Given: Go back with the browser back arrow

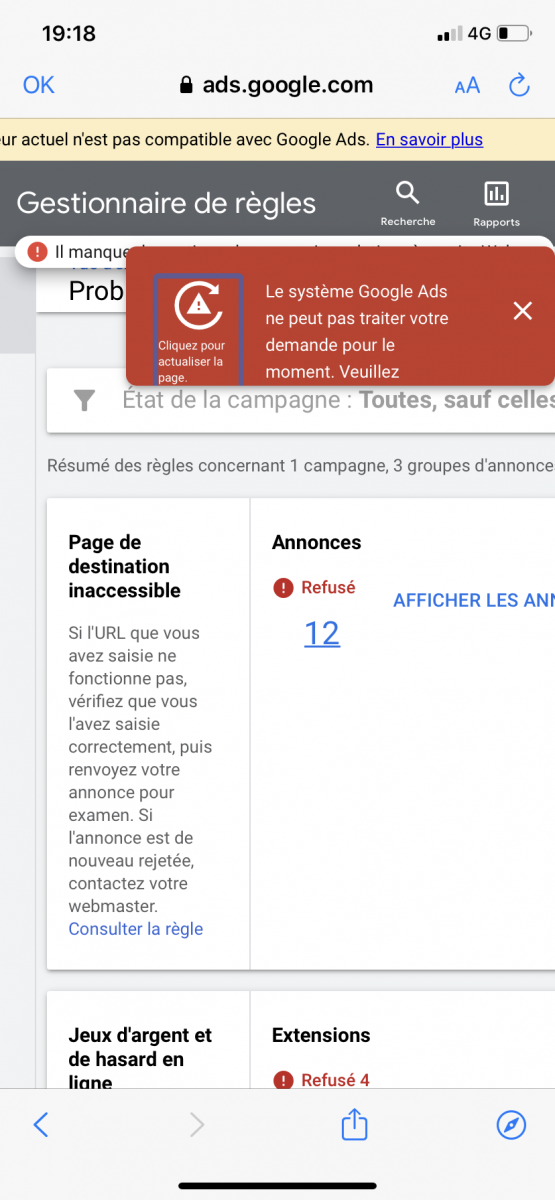Looking at the screenshot, I should click(41, 1125).
